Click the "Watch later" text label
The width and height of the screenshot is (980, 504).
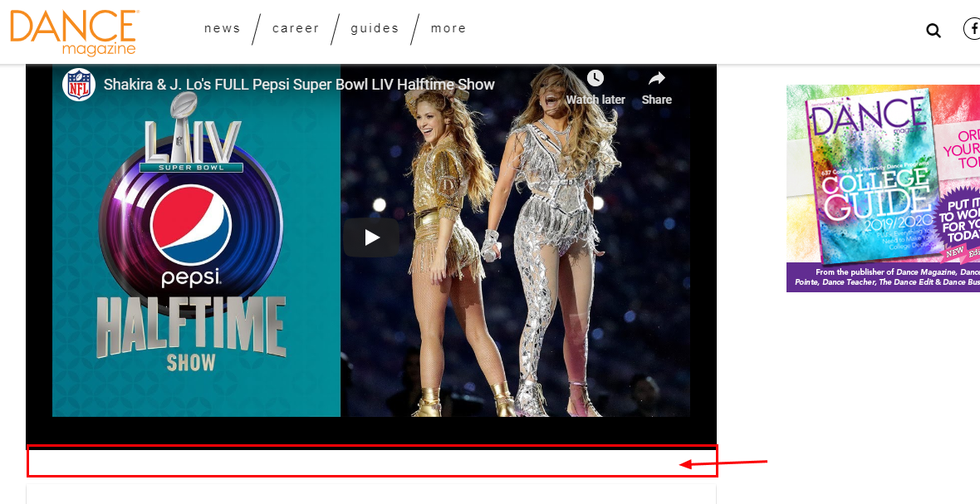coord(595,100)
